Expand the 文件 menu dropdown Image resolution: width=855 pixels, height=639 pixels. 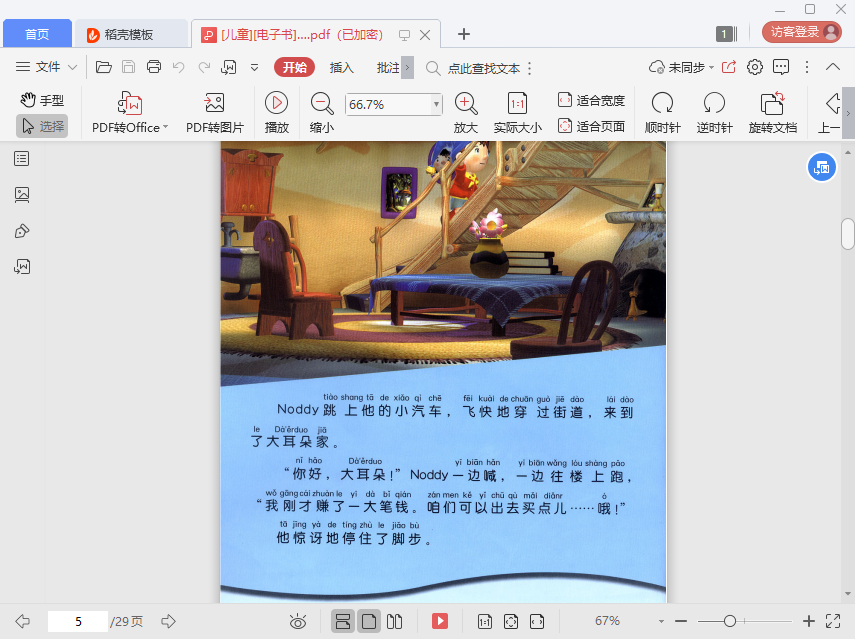(x=46, y=67)
